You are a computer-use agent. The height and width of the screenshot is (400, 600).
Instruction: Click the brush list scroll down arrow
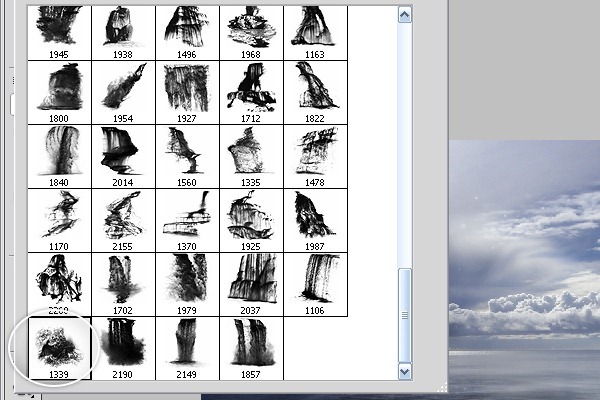pos(404,371)
